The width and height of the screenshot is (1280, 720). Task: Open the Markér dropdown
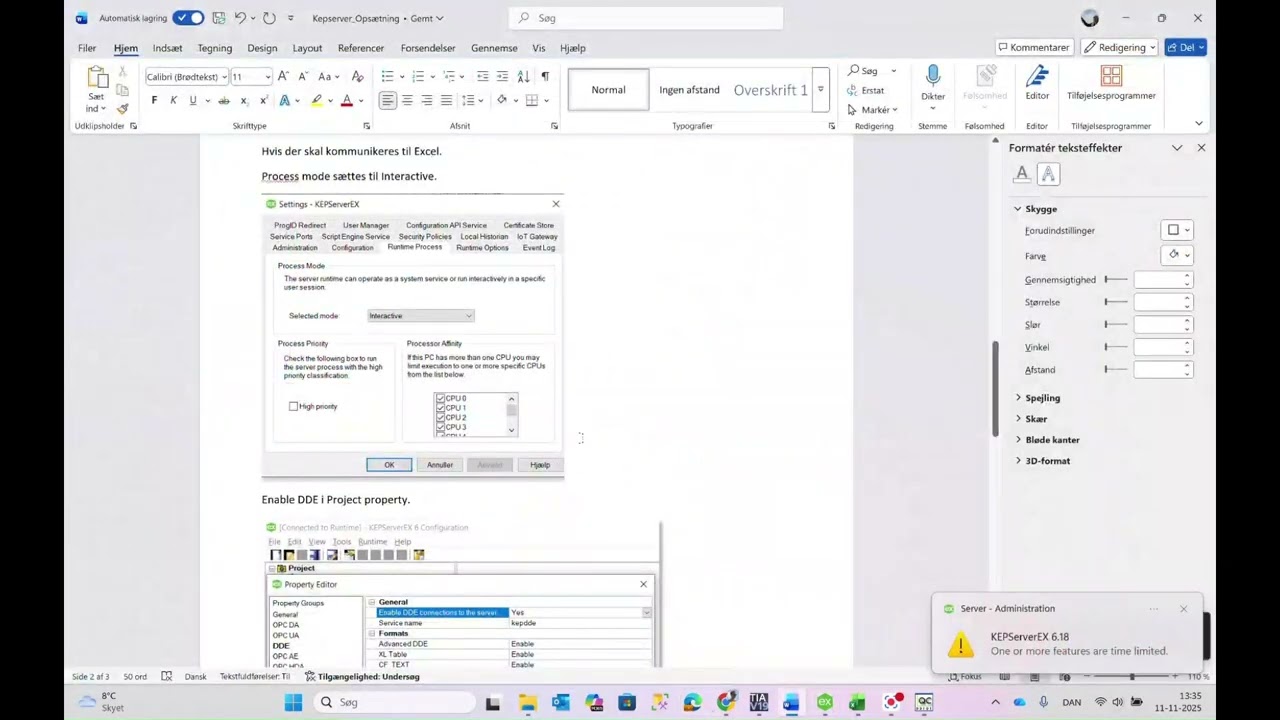tap(873, 110)
